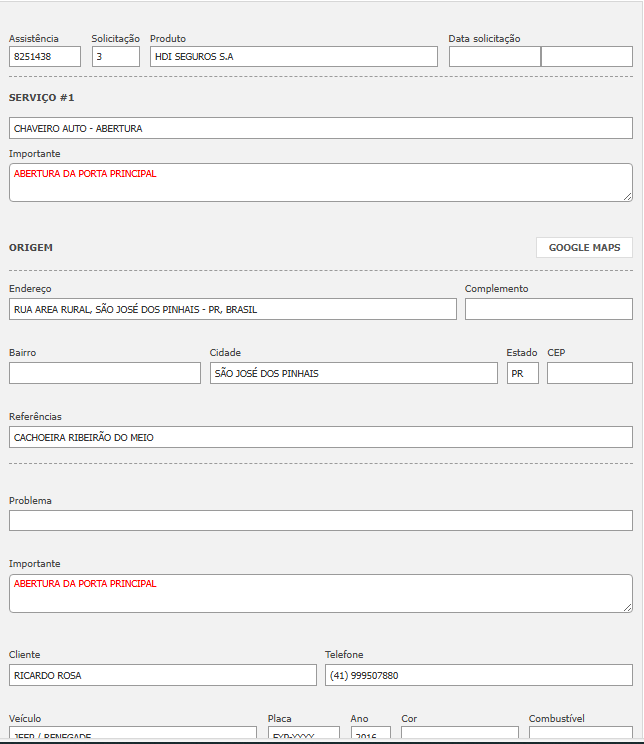Click the second Data solicitação input box

(586, 57)
